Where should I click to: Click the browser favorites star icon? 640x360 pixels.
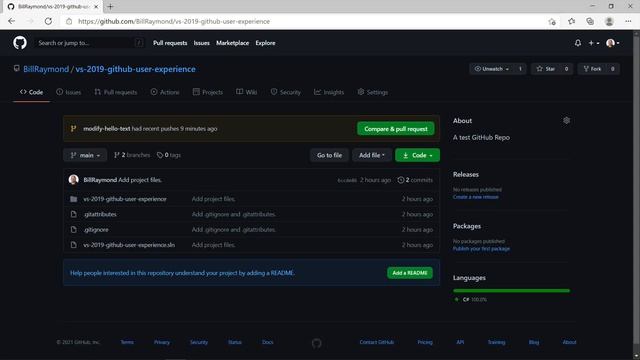[x=571, y=21]
